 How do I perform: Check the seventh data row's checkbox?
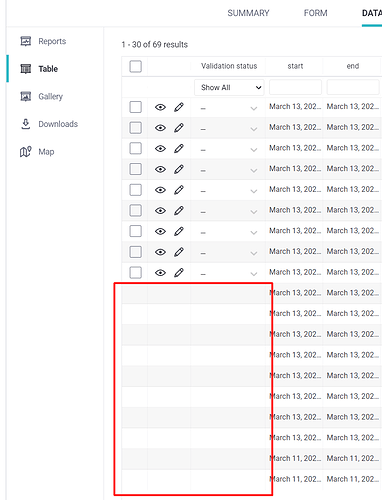pyautogui.click(x=136, y=231)
